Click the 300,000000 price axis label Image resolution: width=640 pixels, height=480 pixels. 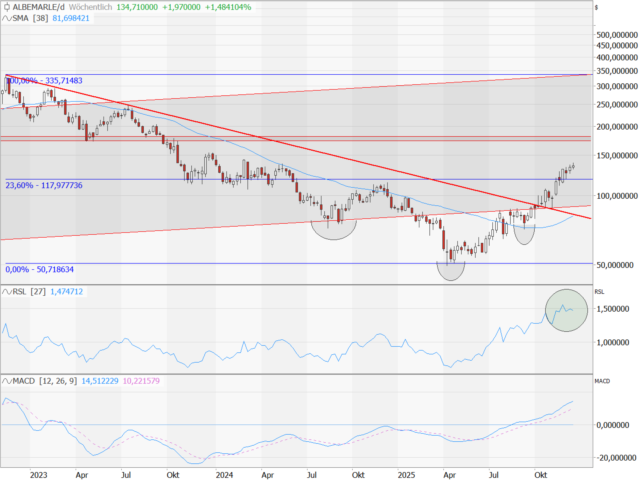[617, 87]
